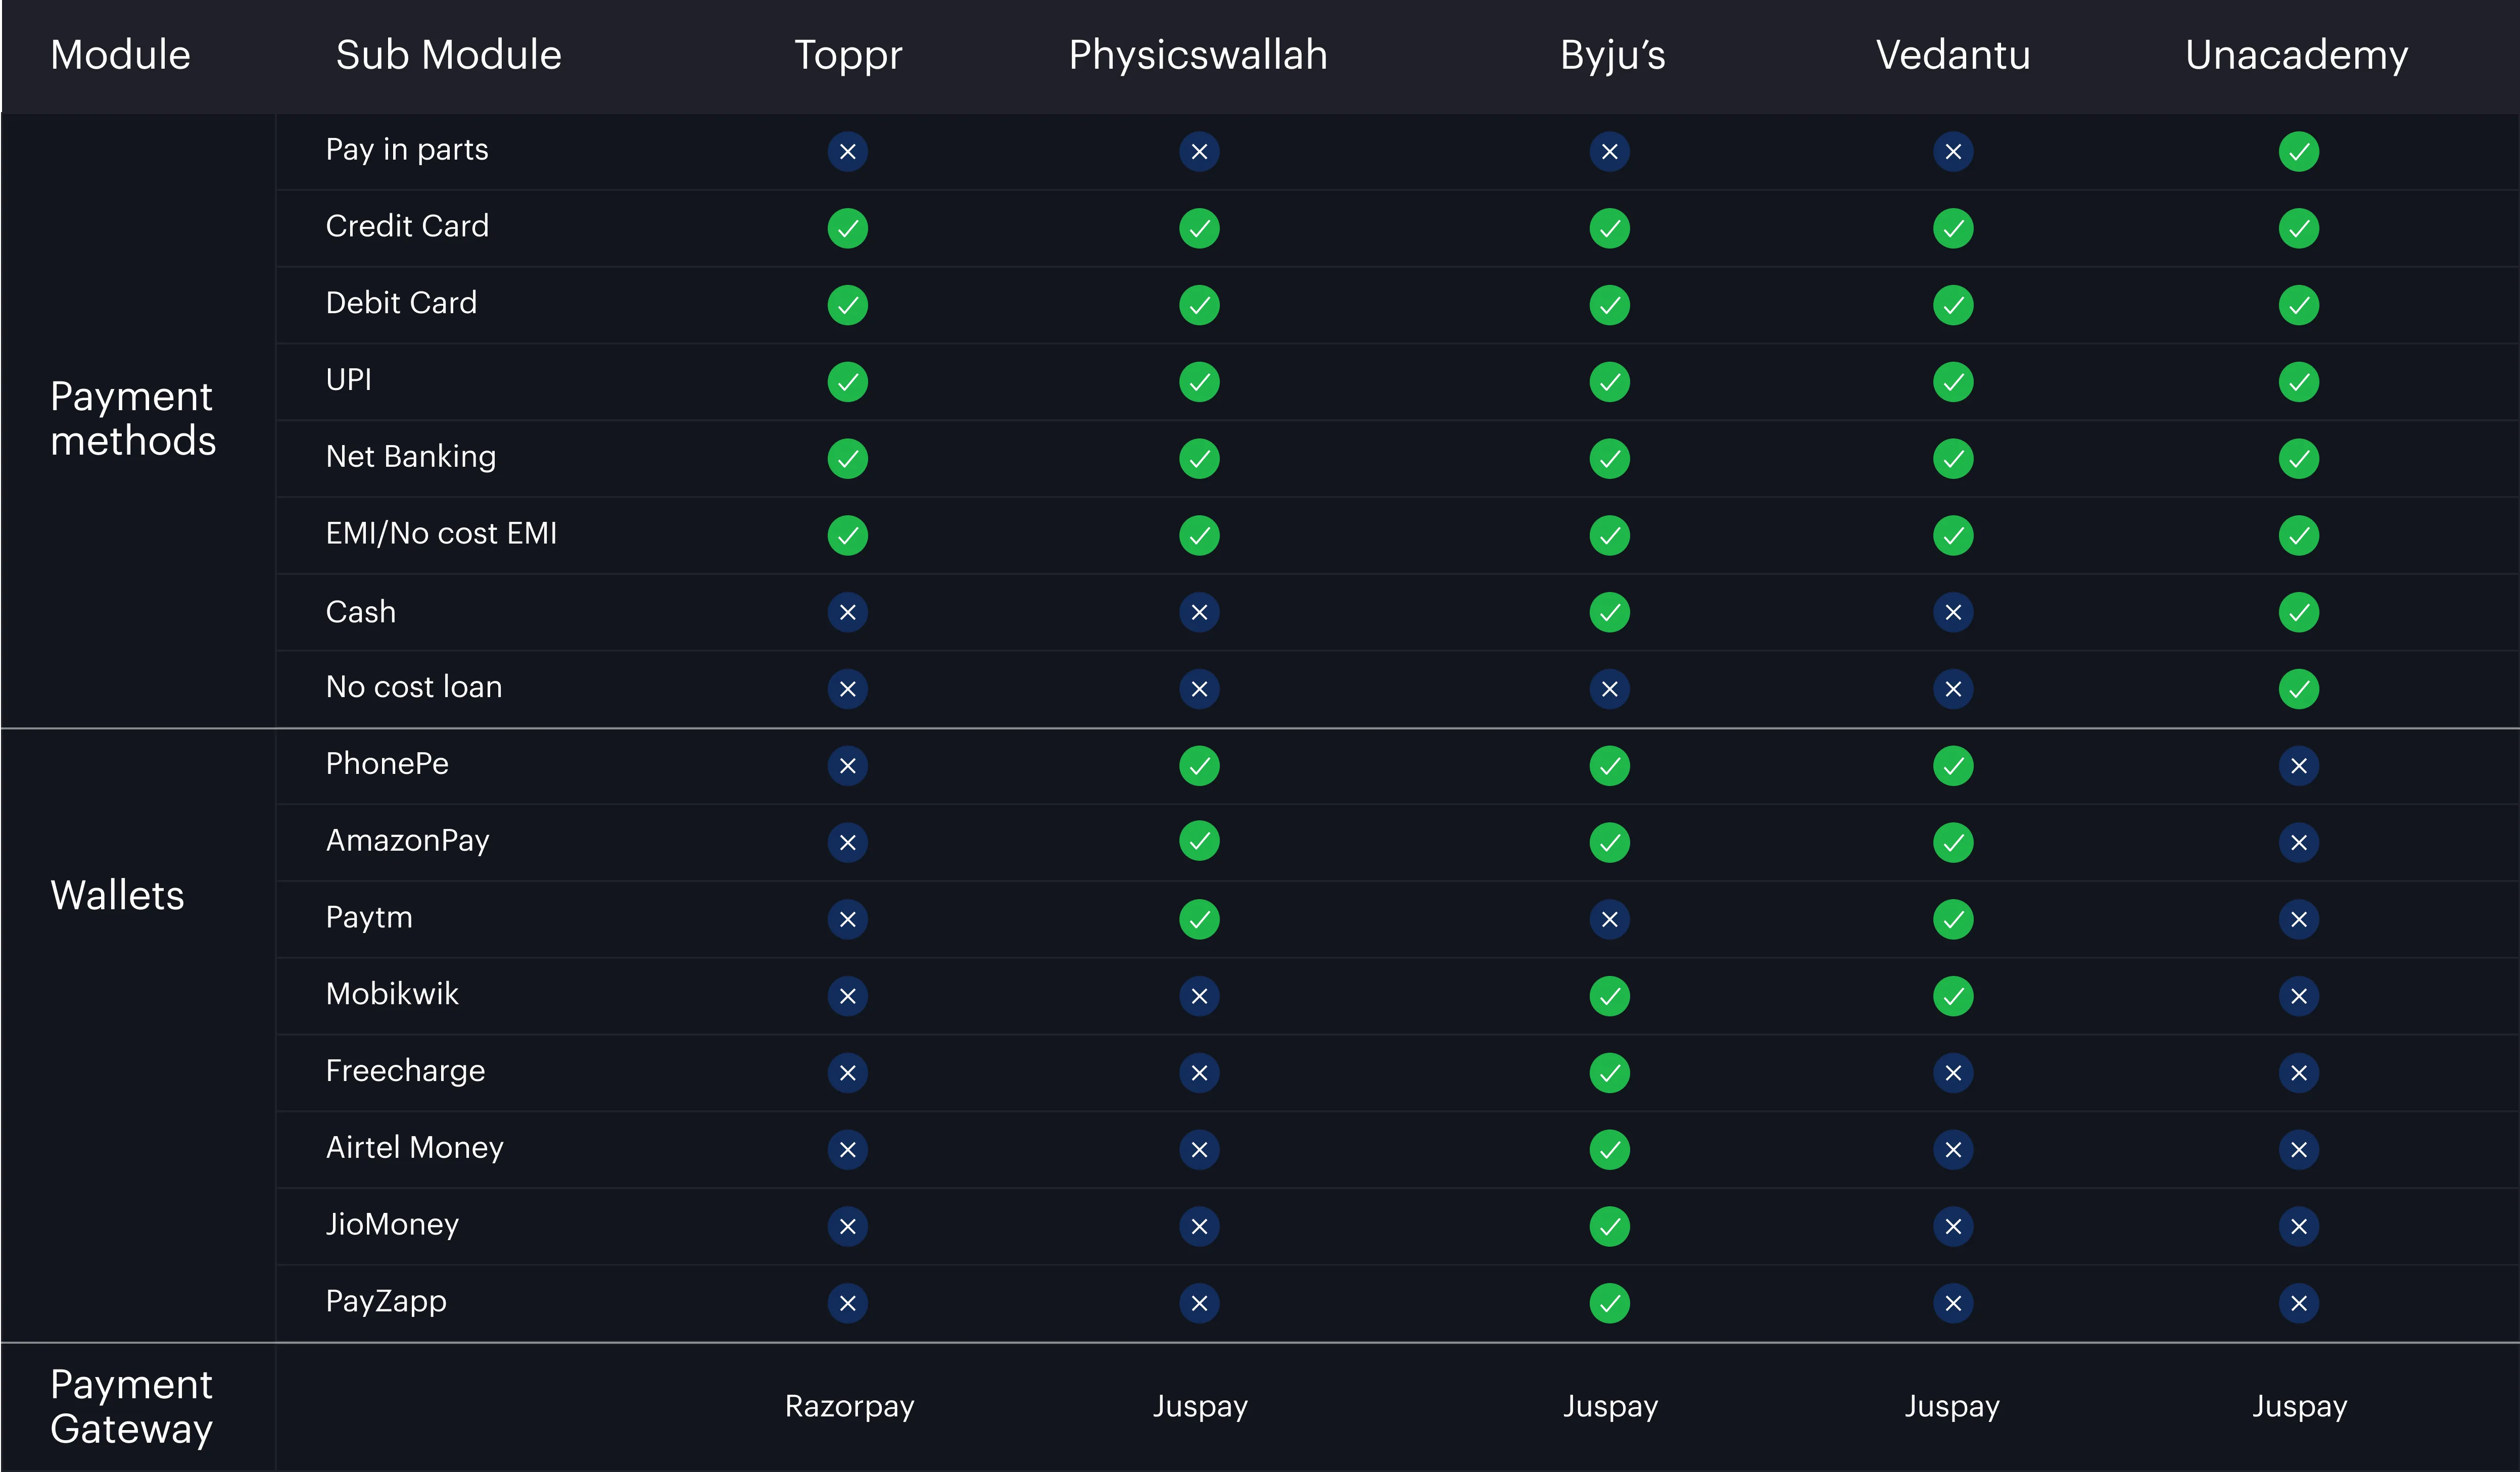Click Physicswallah PhonePe check icon
This screenshot has width=2520, height=1472.
click(x=1199, y=766)
